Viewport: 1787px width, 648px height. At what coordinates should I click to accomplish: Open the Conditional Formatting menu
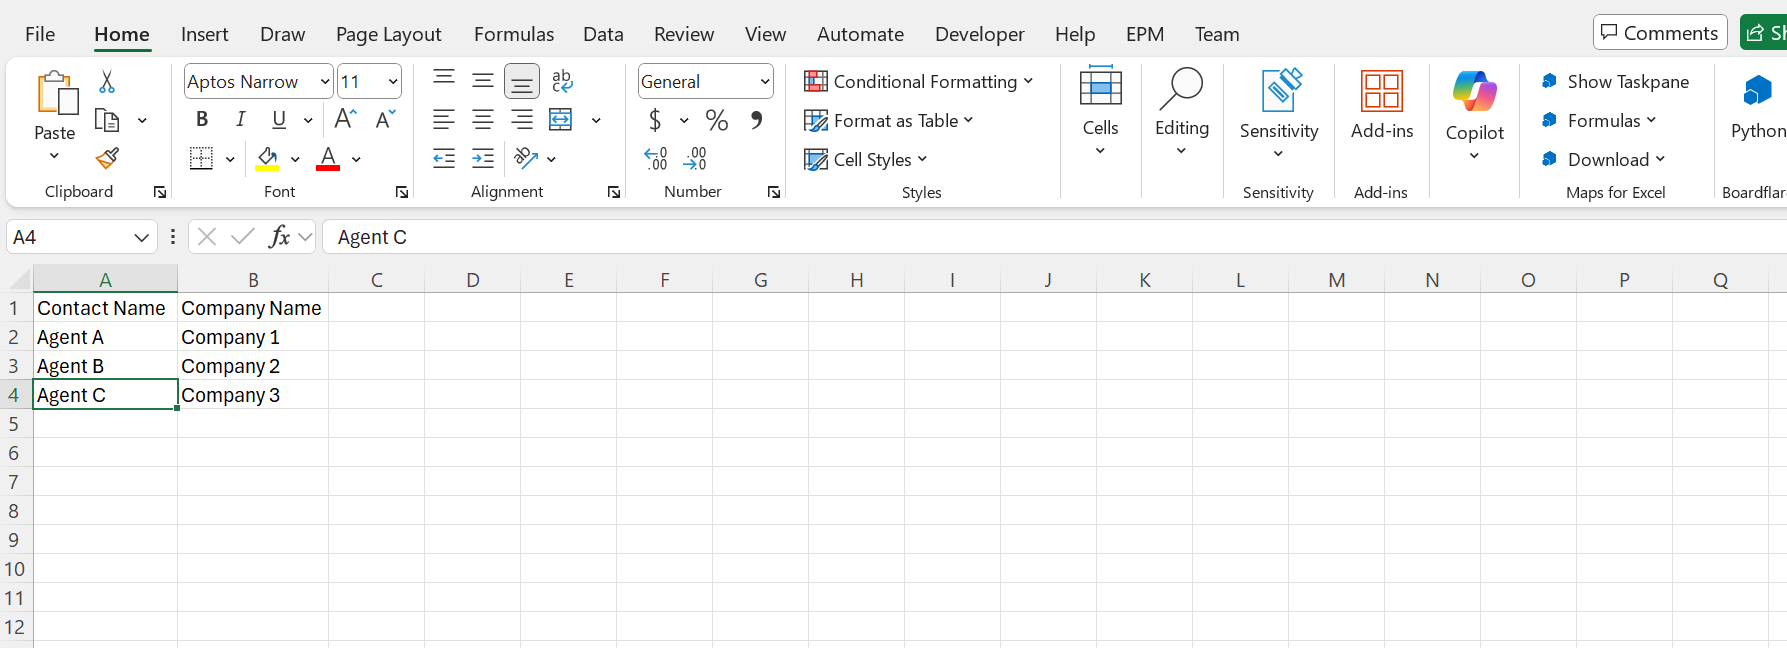point(918,81)
